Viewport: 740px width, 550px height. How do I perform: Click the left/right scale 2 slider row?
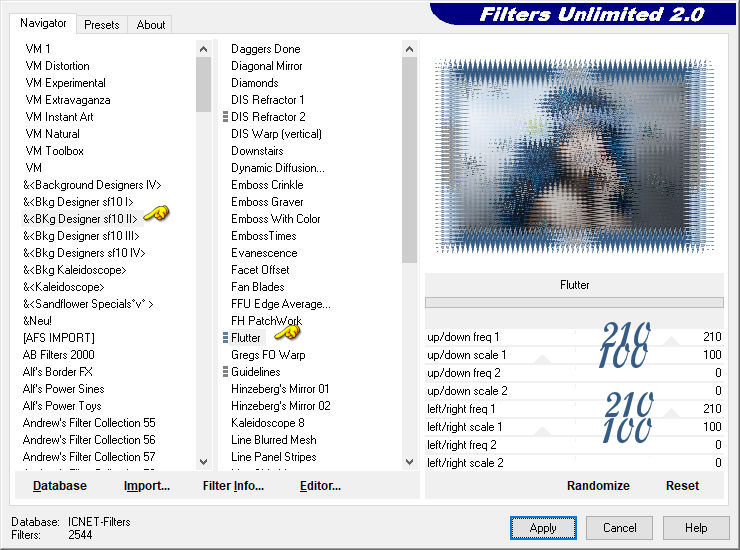tap(574, 463)
